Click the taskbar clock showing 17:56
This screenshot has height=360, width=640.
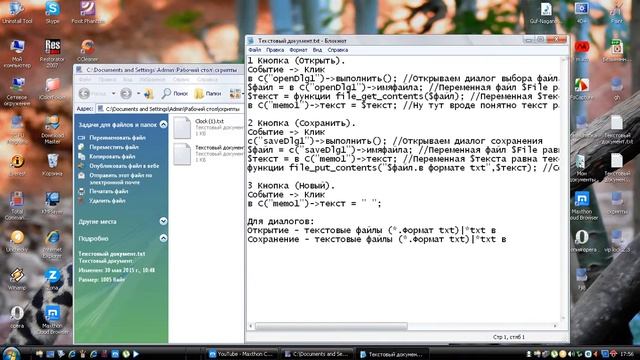pyautogui.click(x=627, y=354)
